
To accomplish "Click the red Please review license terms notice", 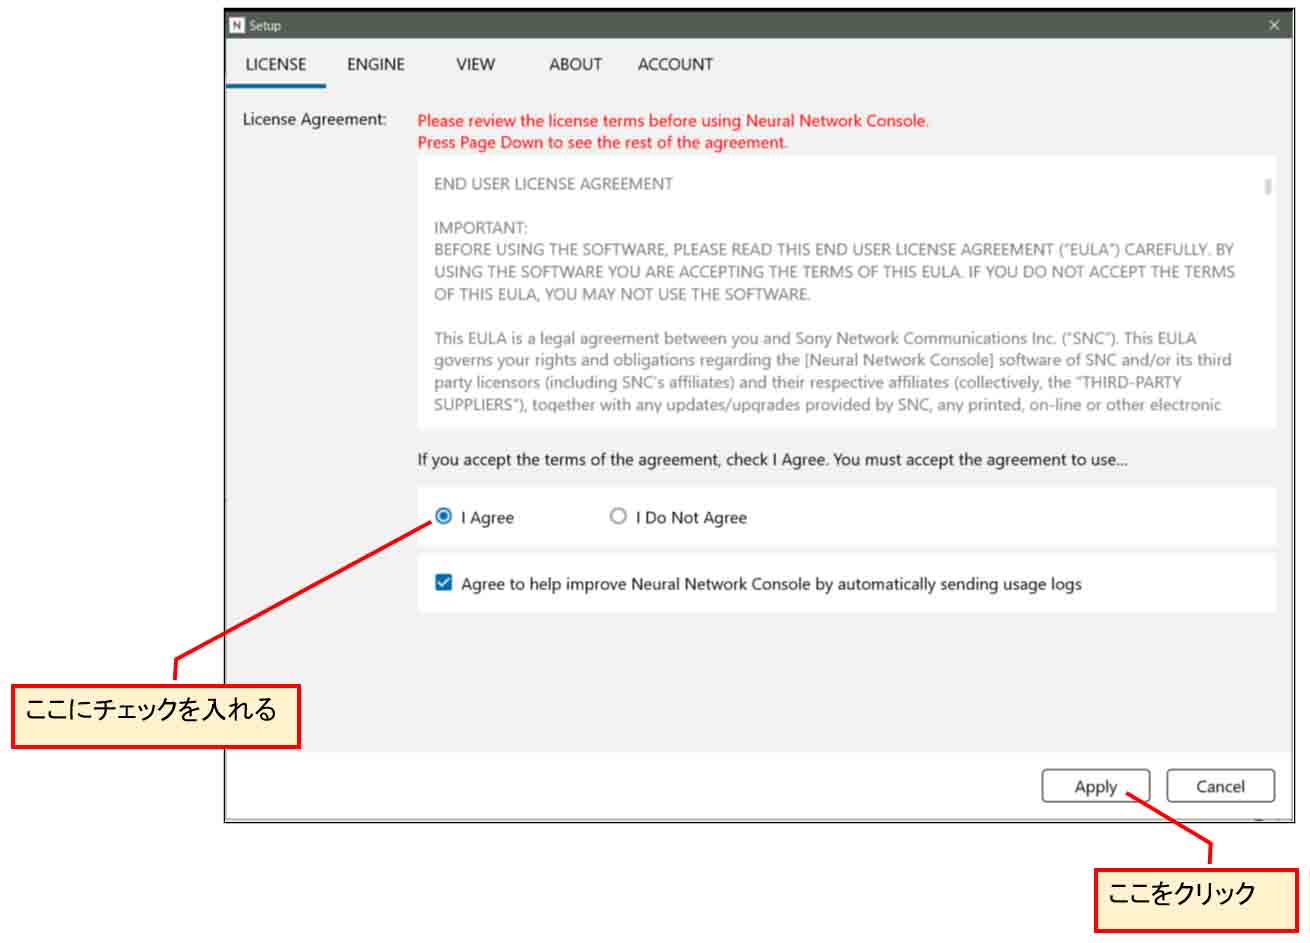I will click(672, 121).
